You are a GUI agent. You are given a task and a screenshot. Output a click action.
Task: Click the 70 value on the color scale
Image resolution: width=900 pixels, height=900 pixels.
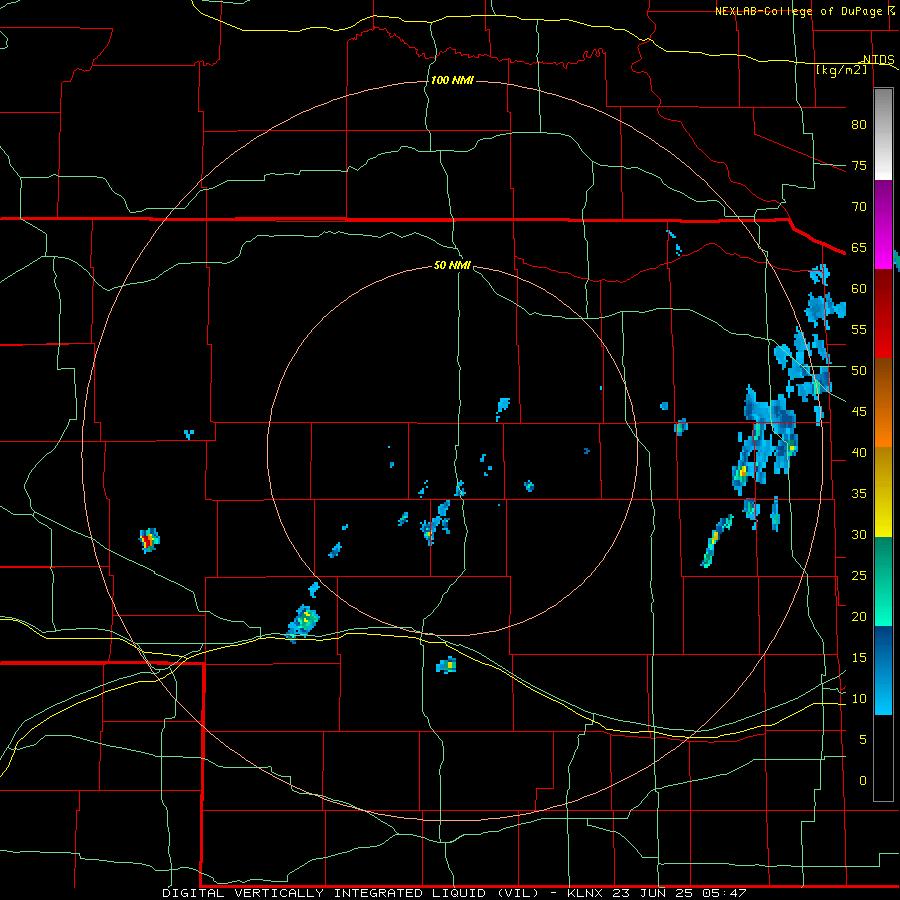pyautogui.click(x=859, y=207)
